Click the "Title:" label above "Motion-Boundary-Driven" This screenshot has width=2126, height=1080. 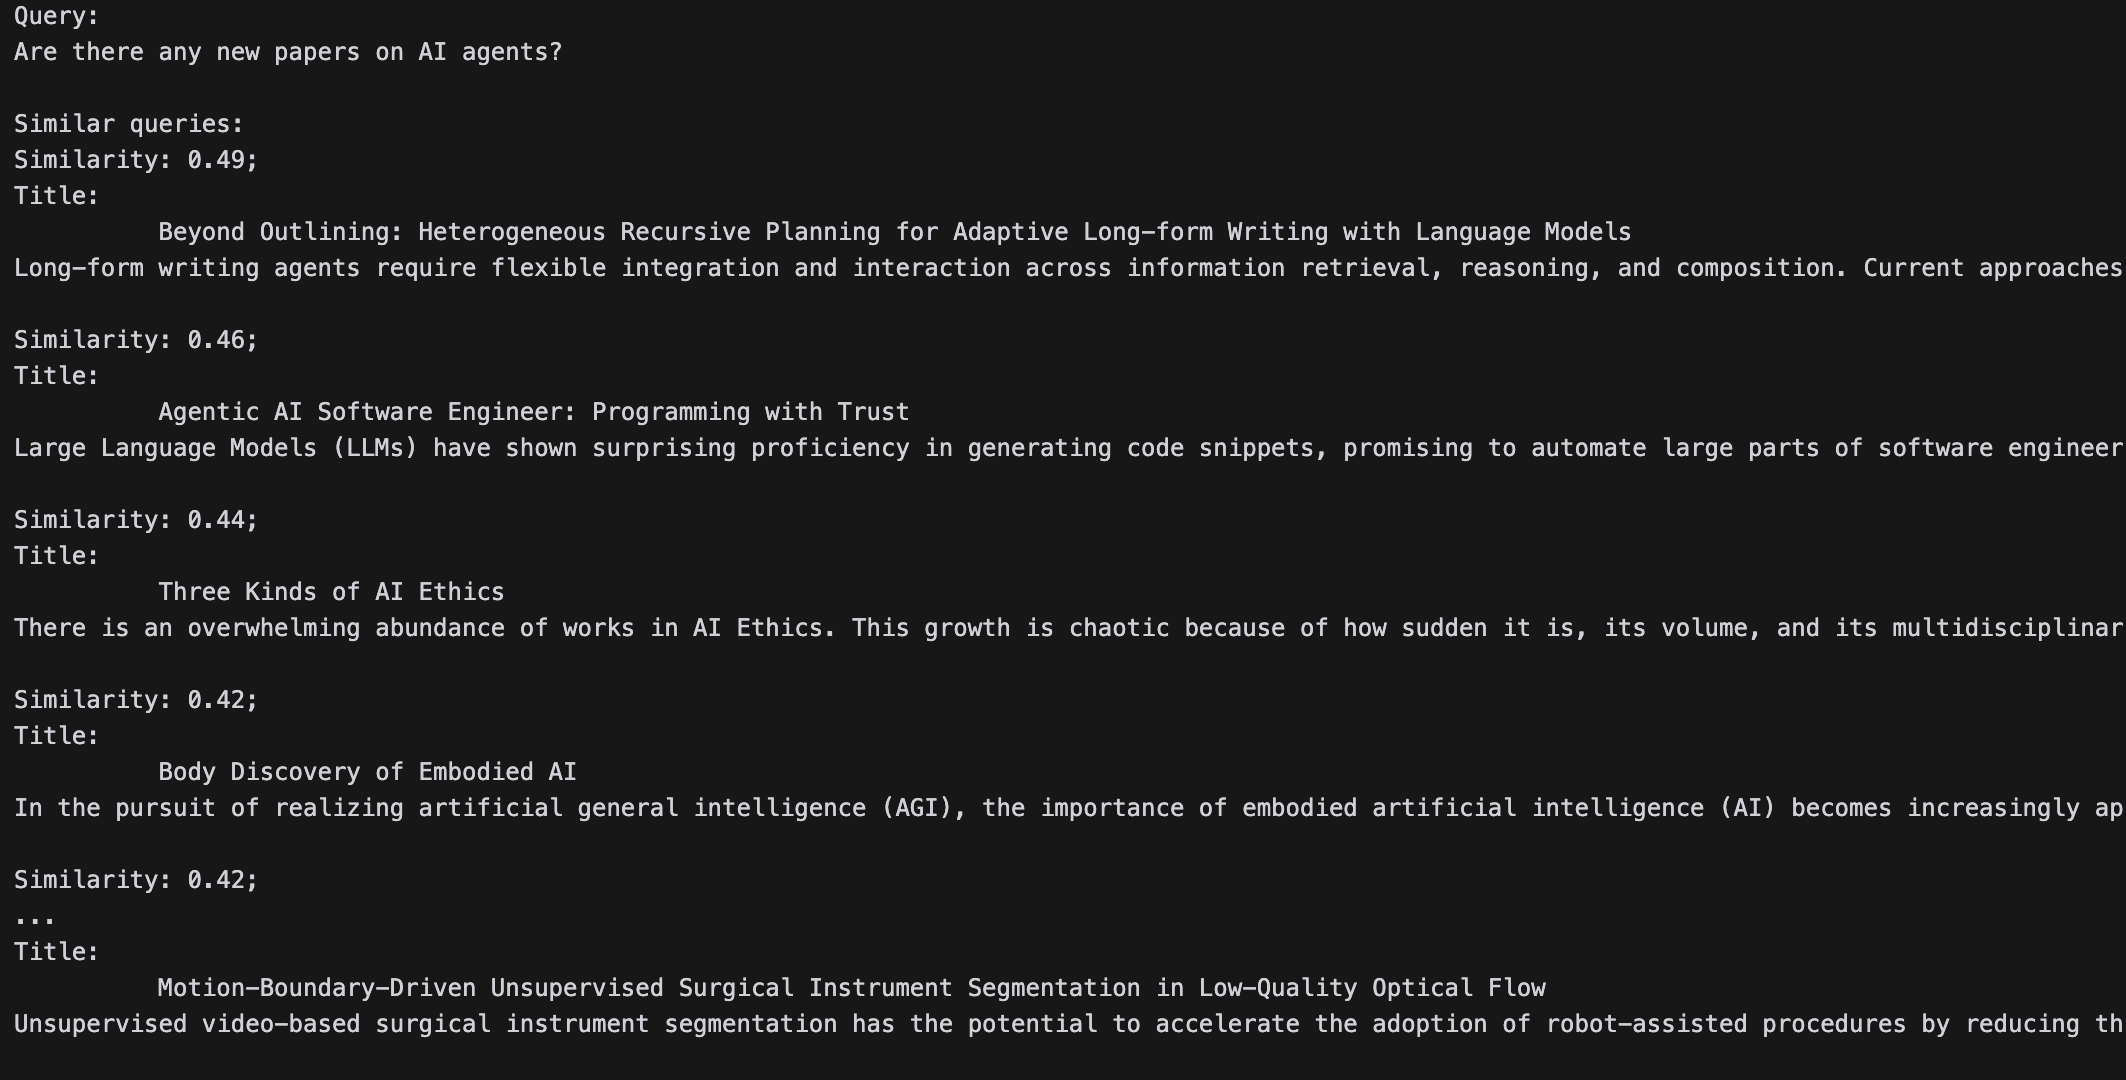click(x=57, y=952)
